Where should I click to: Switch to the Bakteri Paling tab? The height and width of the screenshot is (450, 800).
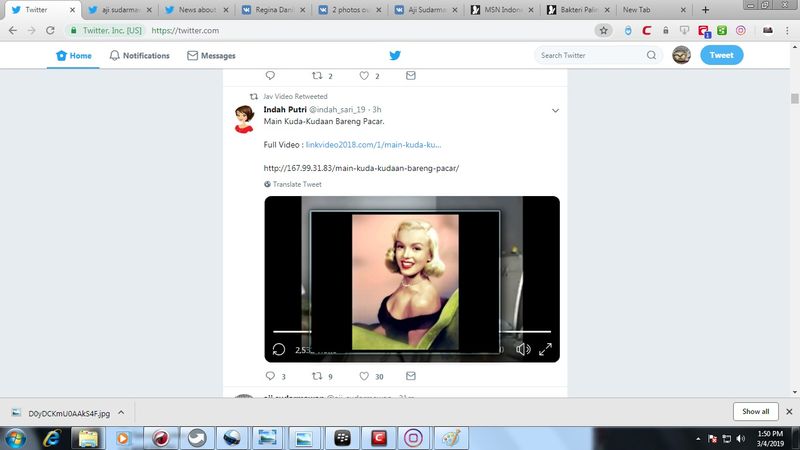point(578,10)
